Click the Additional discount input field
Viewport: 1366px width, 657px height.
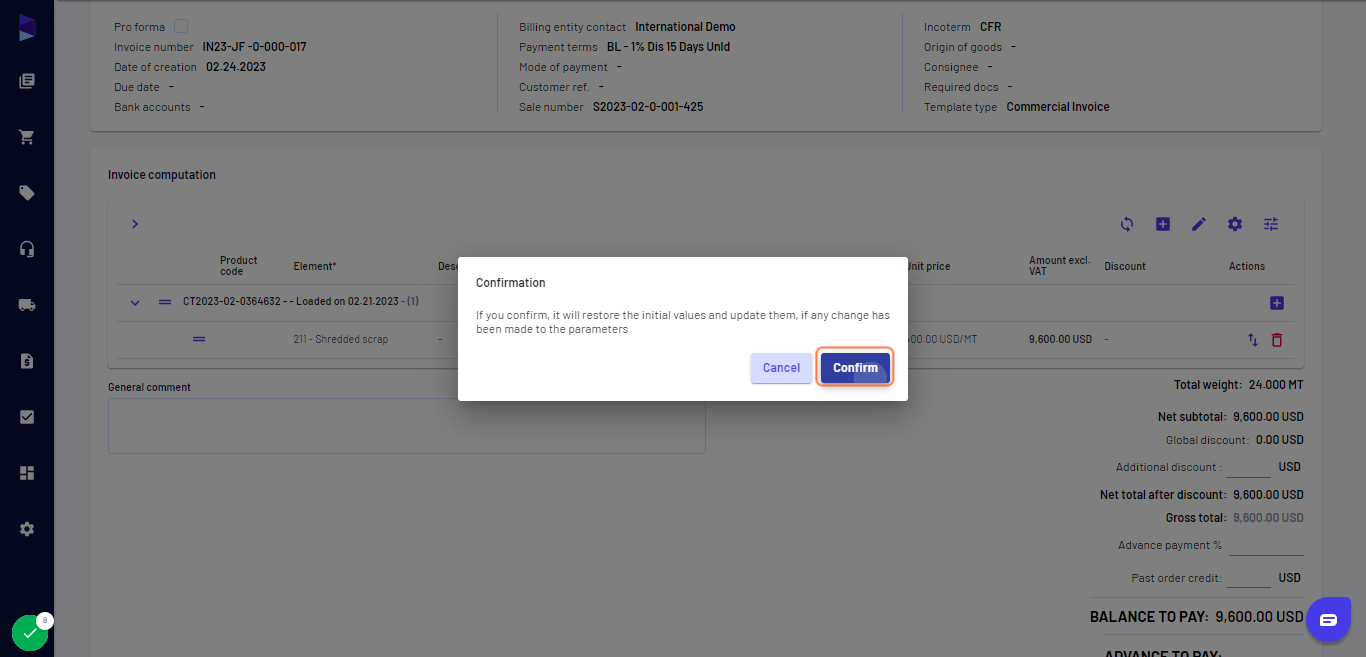[1248, 467]
